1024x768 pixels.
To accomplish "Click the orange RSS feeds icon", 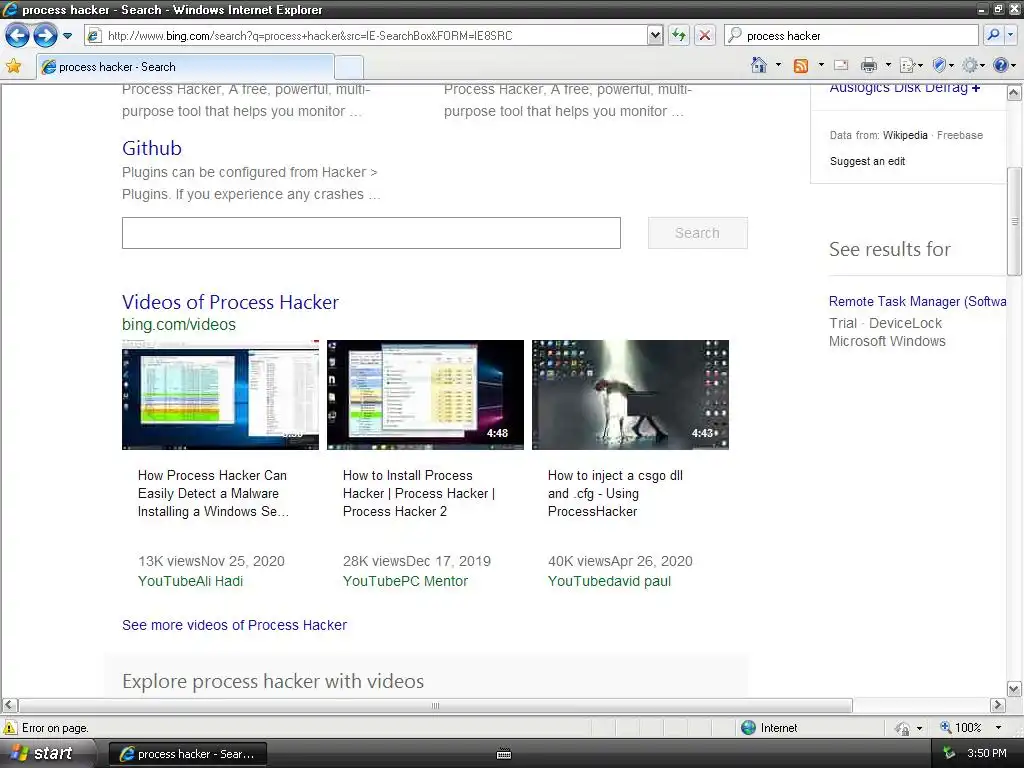I will pyautogui.click(x=801, y=65).
